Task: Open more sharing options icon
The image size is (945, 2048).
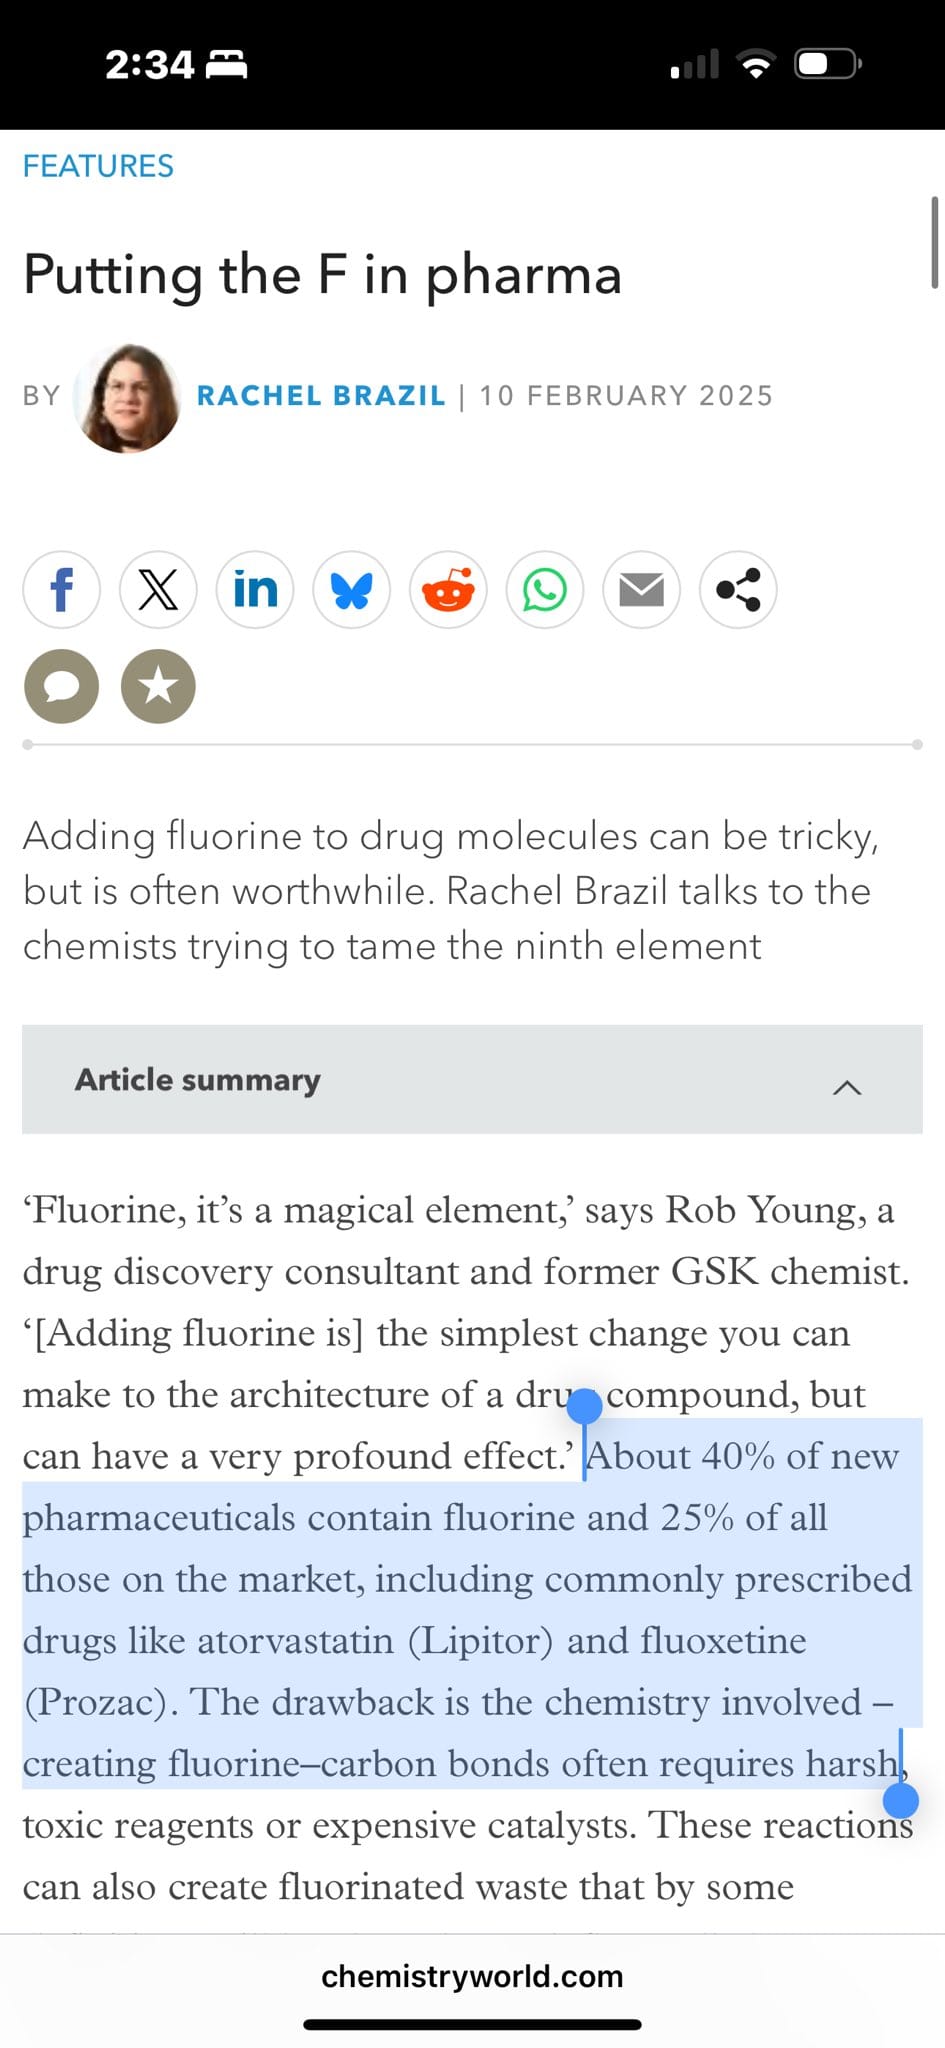Action: [738, 590]
